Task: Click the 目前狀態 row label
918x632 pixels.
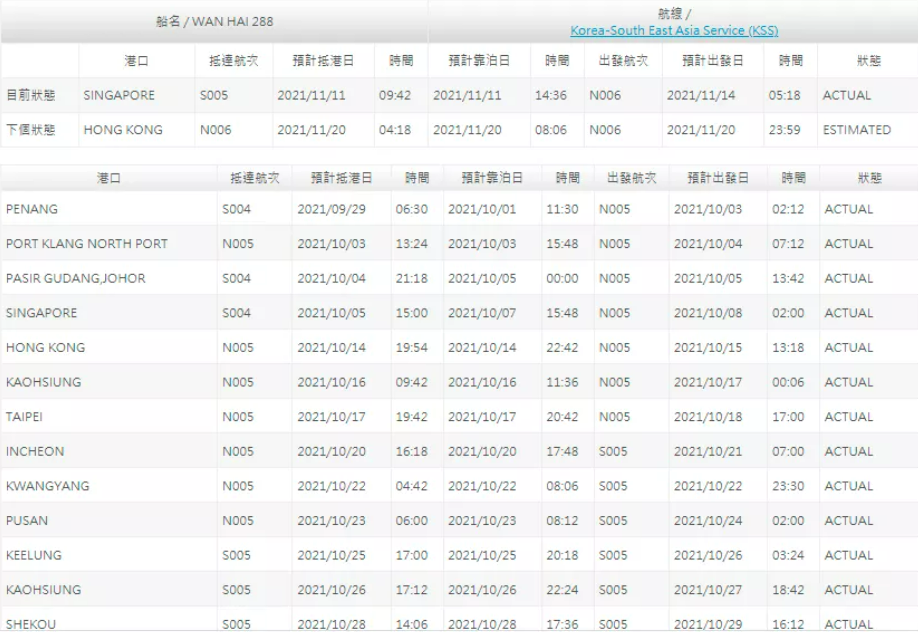Action: (x=30, y=95)
